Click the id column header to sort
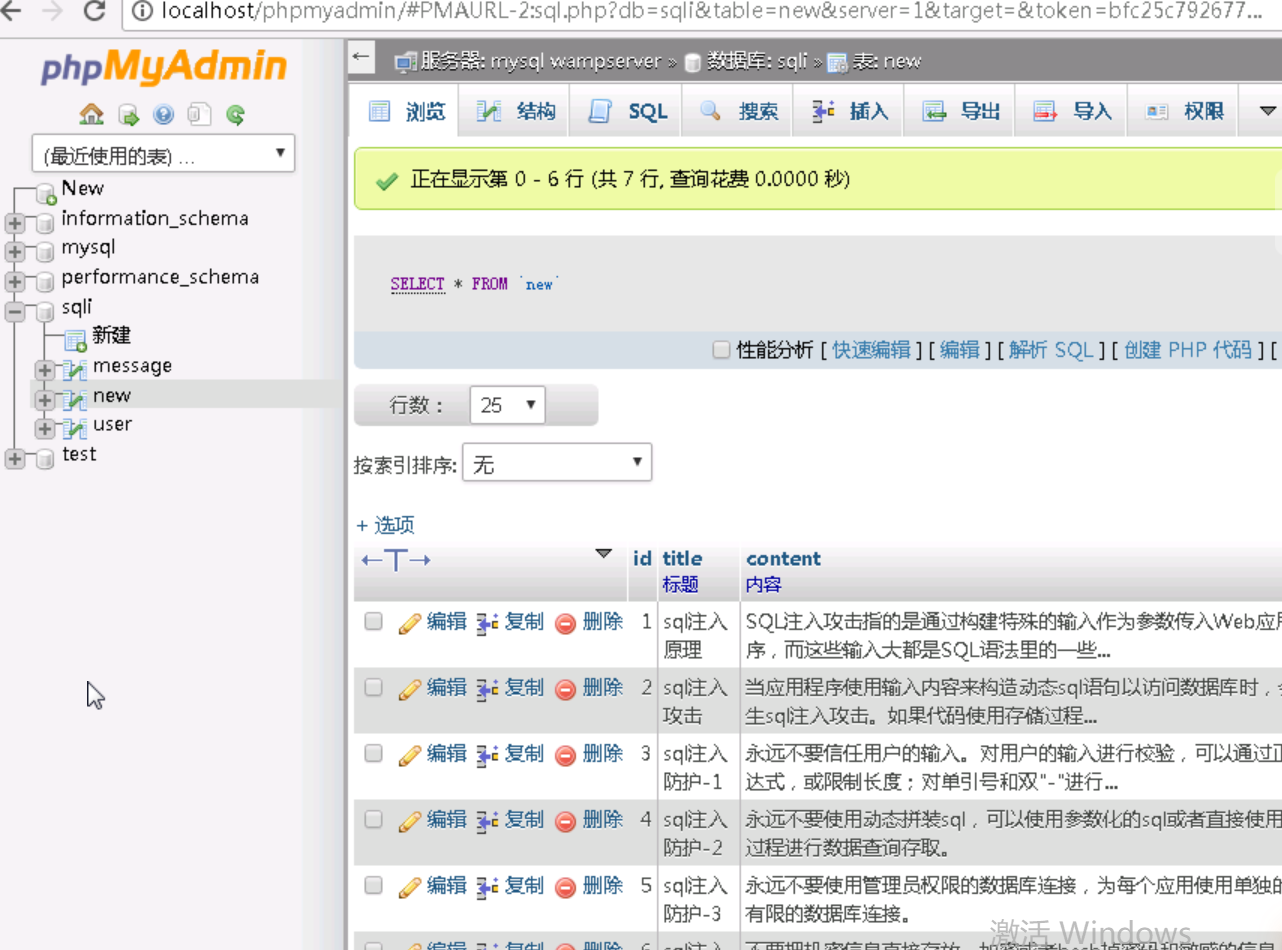The height and width of the screenshot is (950, 1282). (642, 558)
